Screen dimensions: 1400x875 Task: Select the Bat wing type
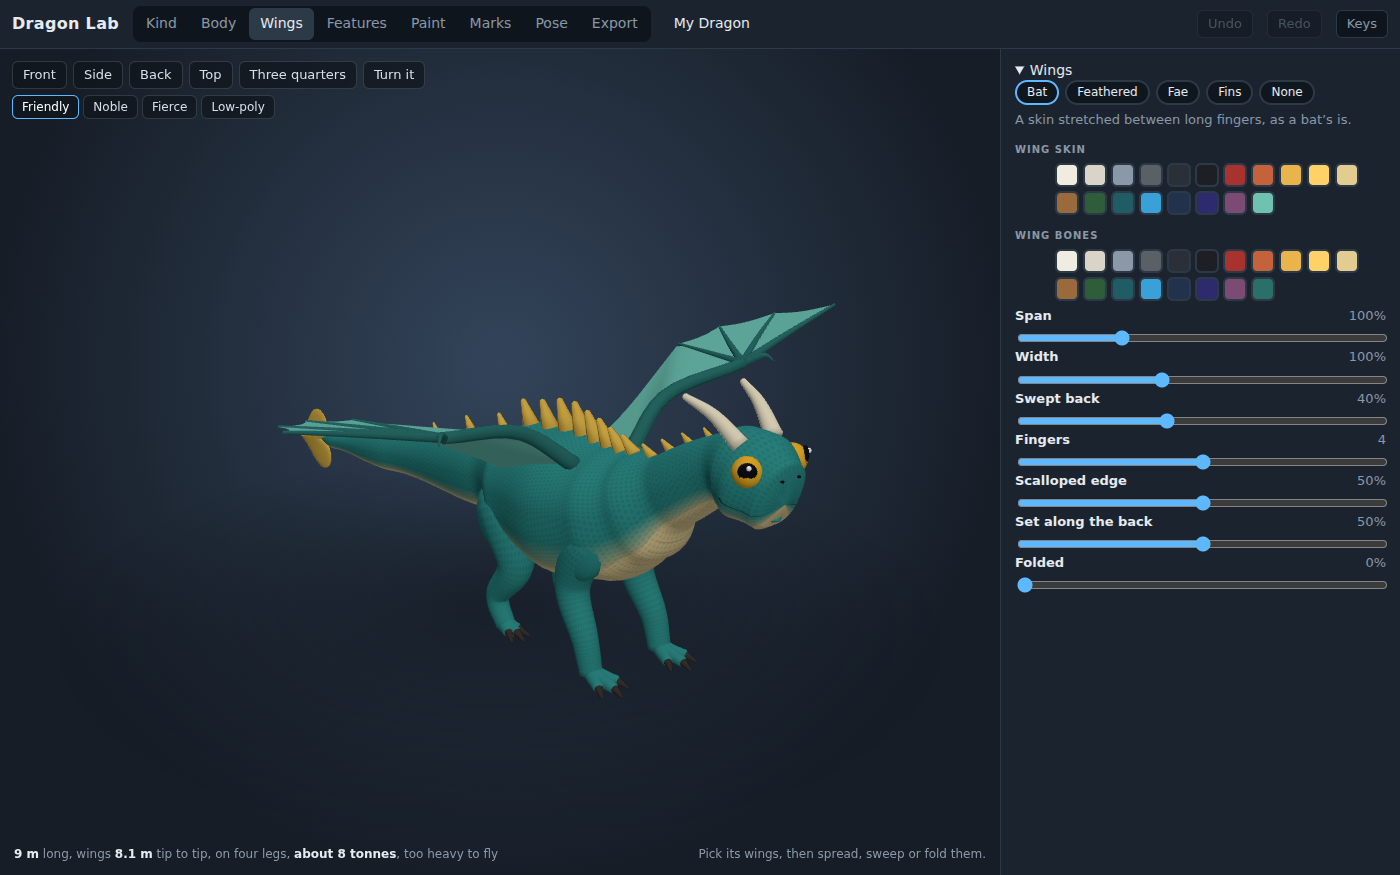coord(1037,92)
